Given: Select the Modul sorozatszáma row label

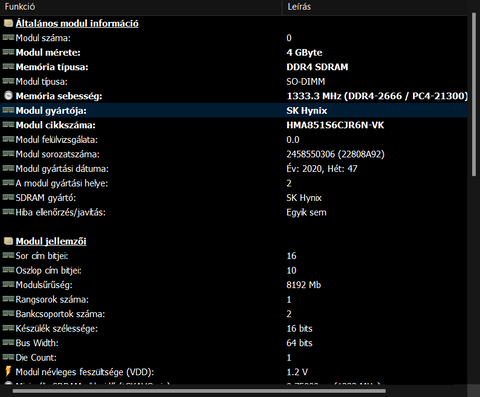Looking at the screenshot, I should 58,154.
